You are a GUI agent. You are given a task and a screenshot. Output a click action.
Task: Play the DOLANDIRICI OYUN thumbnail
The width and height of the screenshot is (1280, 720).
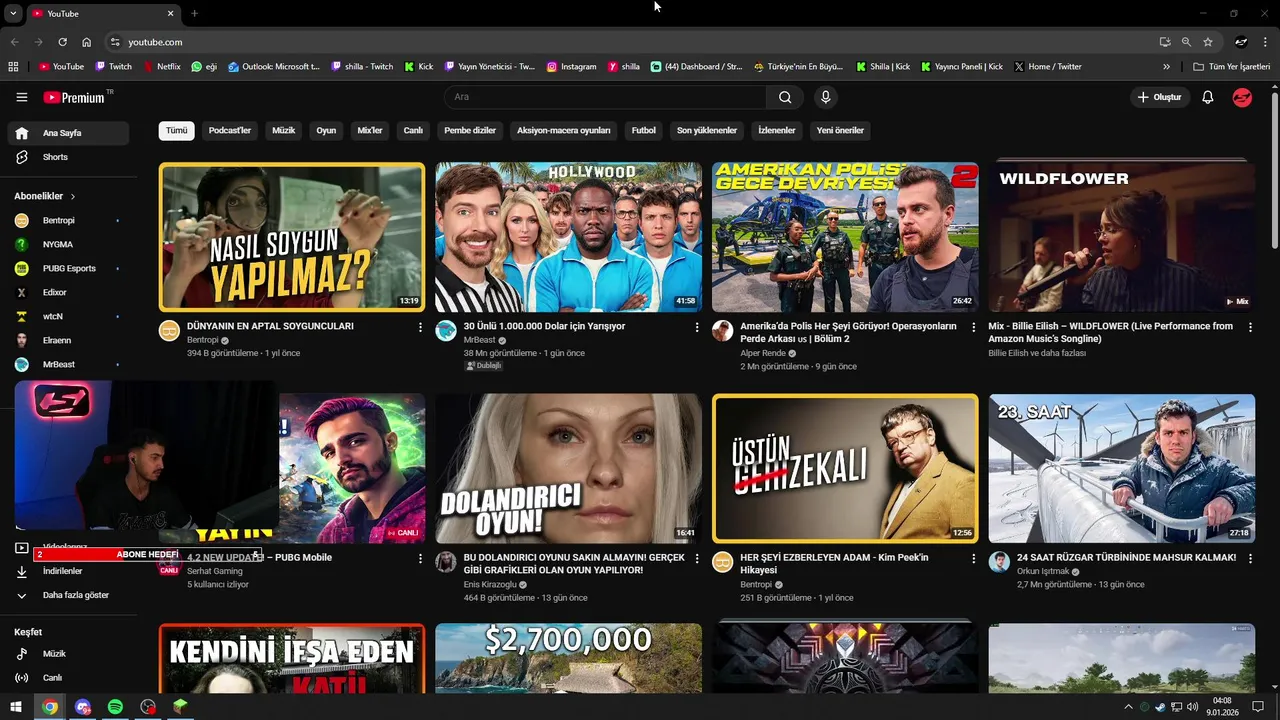click(569, 468)
